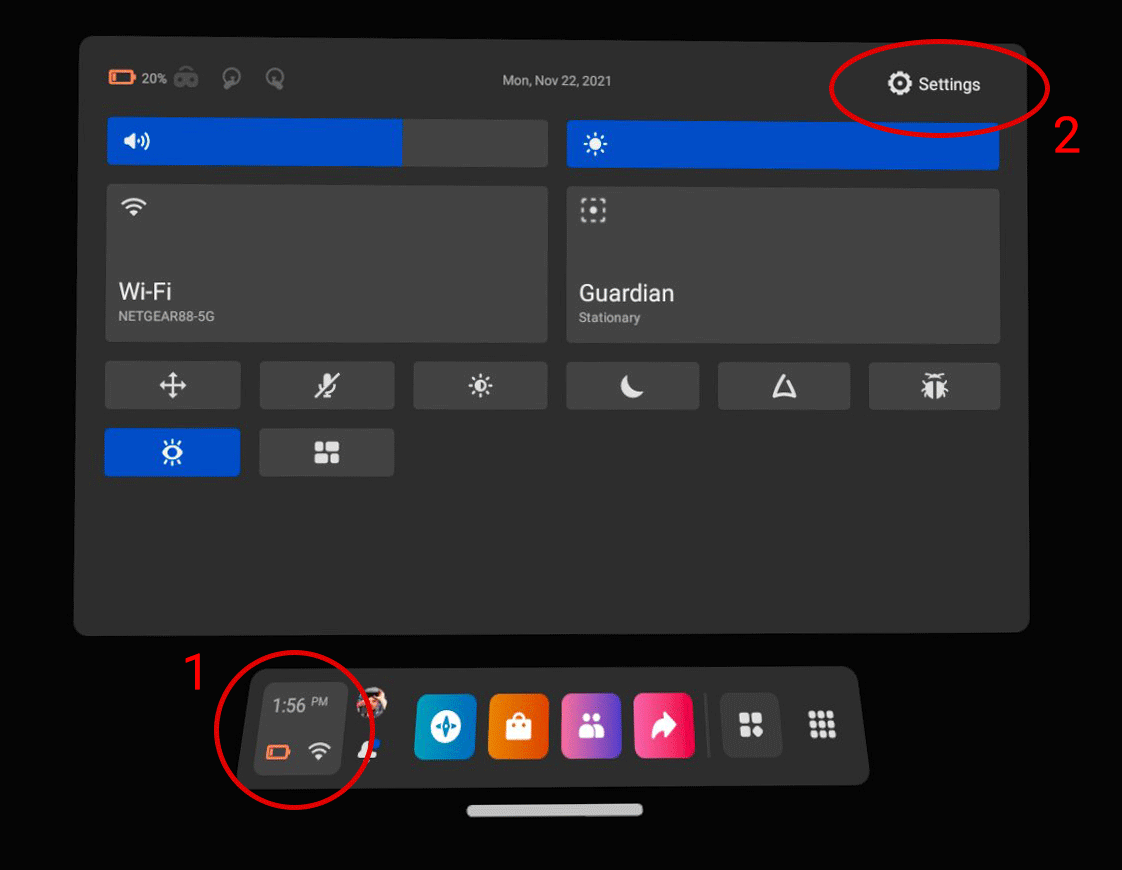Image resolution: width=1122 pixels, height=870 pixels.
Task: Open the Store shopping bag app
Action: click(x=518, y=726)
